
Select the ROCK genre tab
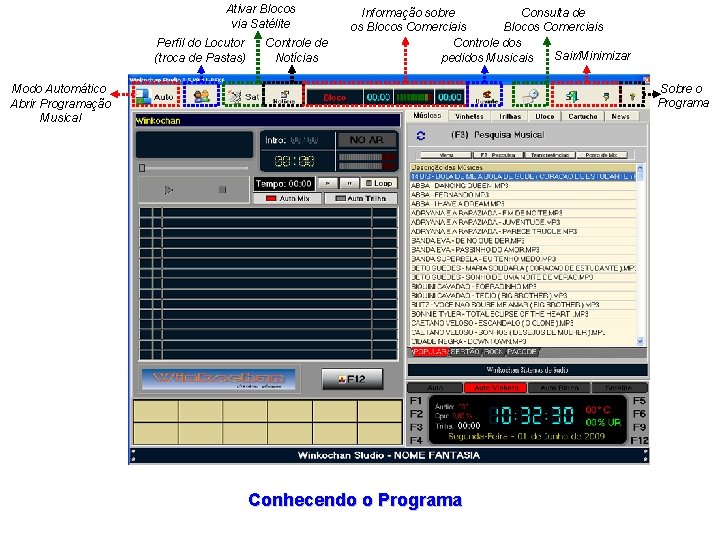tap(494, 352)
